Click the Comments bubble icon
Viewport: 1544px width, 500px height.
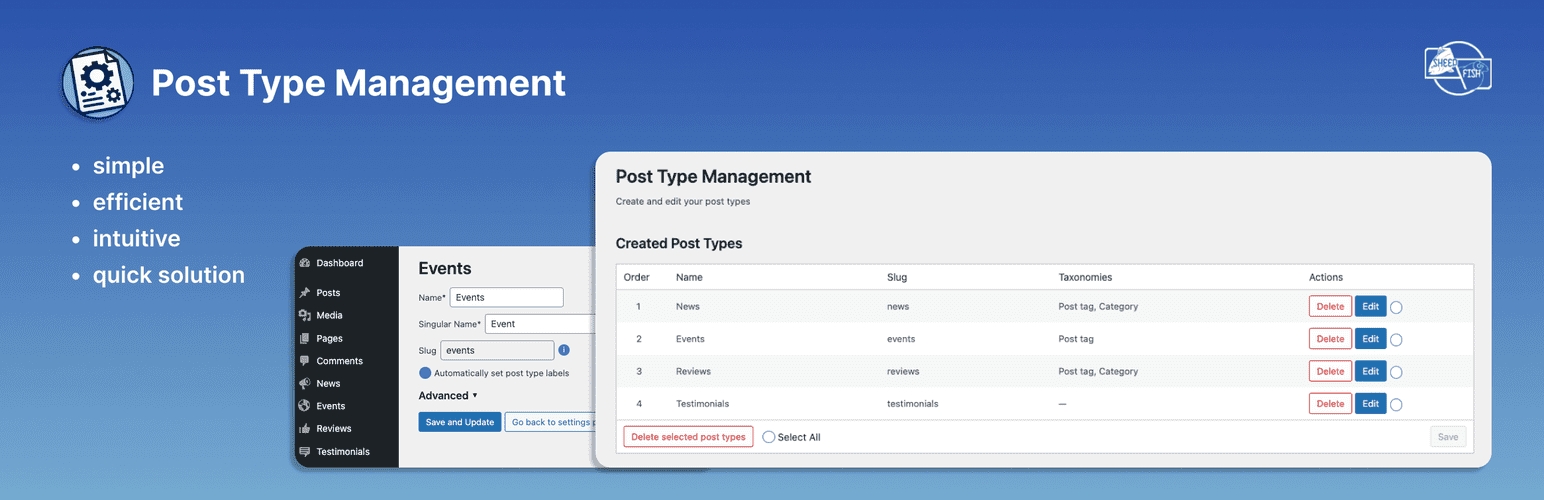pos(304,361)
